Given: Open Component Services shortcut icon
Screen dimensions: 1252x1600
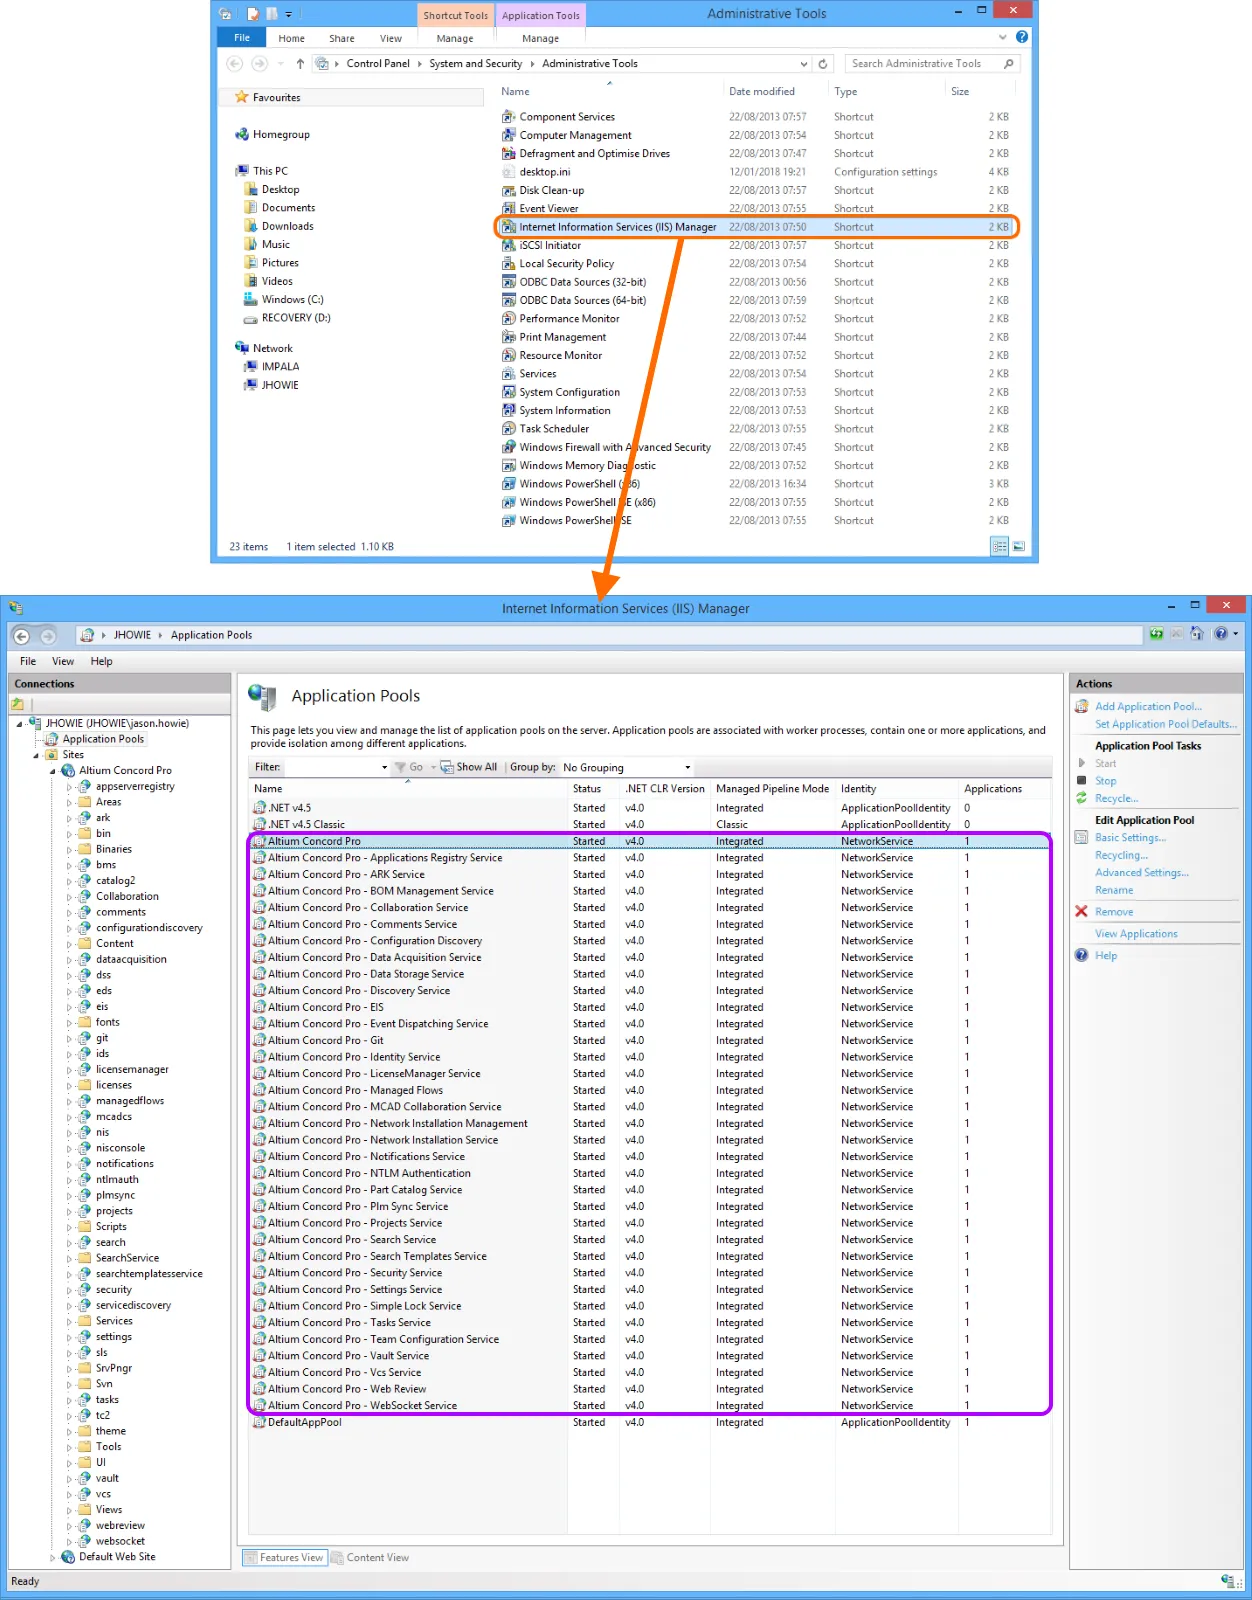Looking at the screenshot, I should tap(508, 117).
